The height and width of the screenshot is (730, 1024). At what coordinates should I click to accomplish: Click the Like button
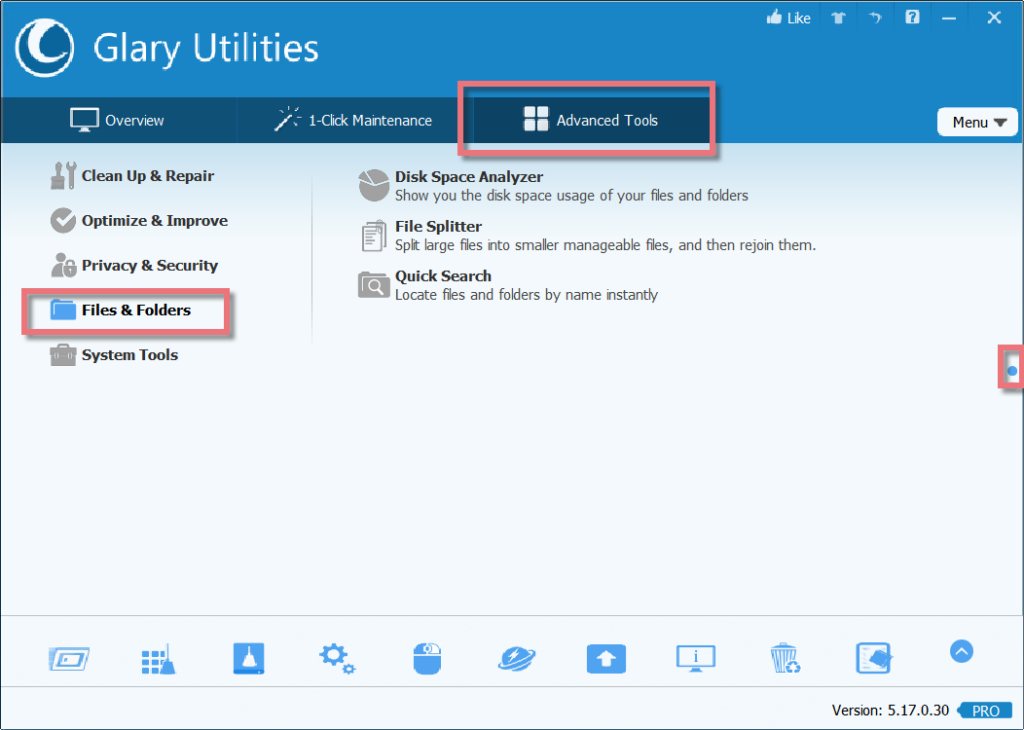pos(788,16)
